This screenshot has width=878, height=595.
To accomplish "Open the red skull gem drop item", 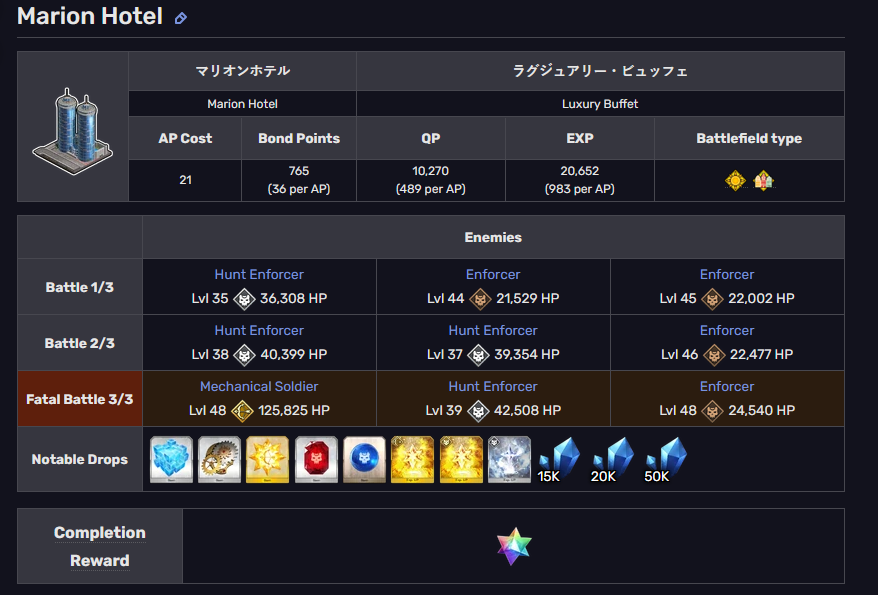I will coord(316,460).
